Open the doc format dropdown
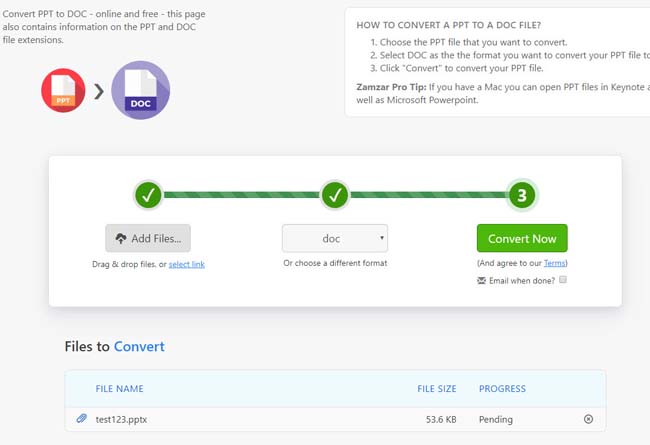 point(335,238)
